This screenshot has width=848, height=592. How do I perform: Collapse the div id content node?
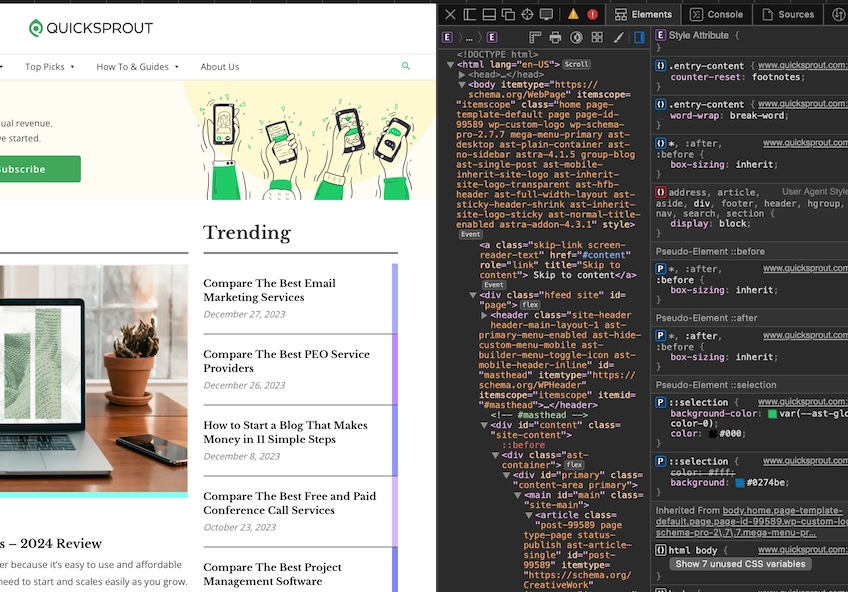point(484,425)
